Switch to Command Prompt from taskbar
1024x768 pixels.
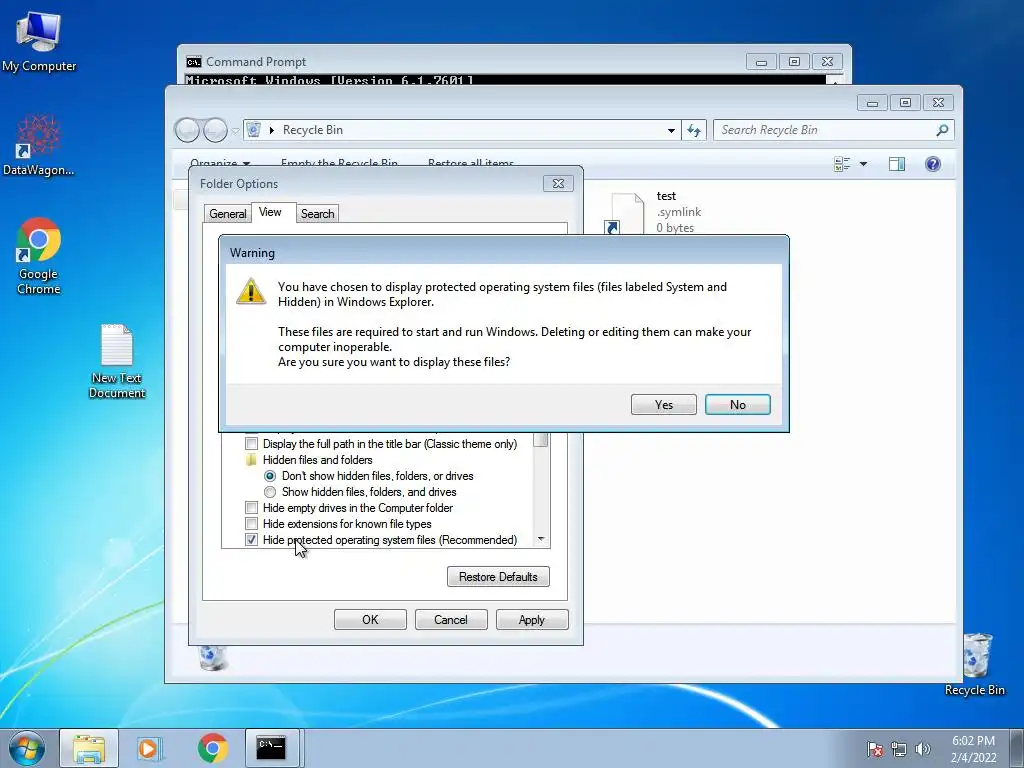click(x=271, y=748)
